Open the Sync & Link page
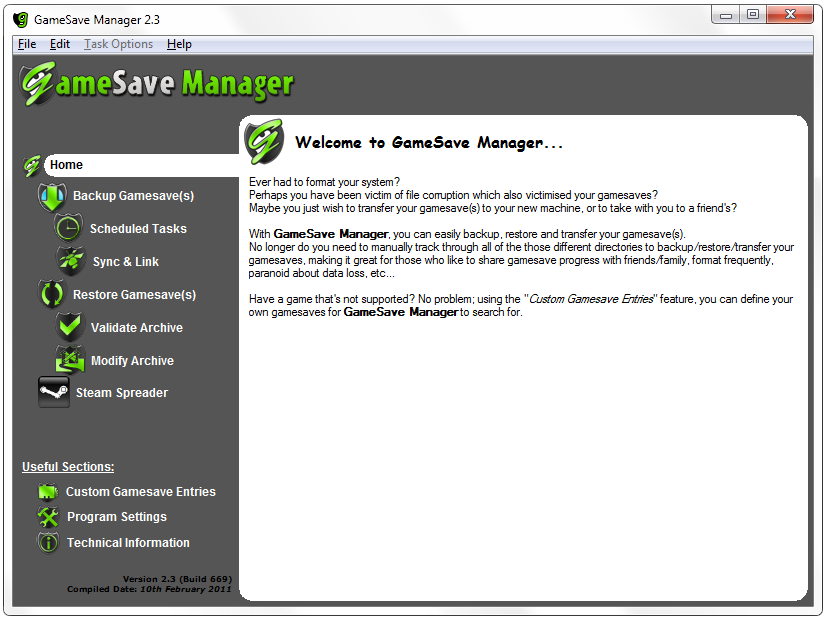Viewport: 827px width, 618px height. coord(126,262)
